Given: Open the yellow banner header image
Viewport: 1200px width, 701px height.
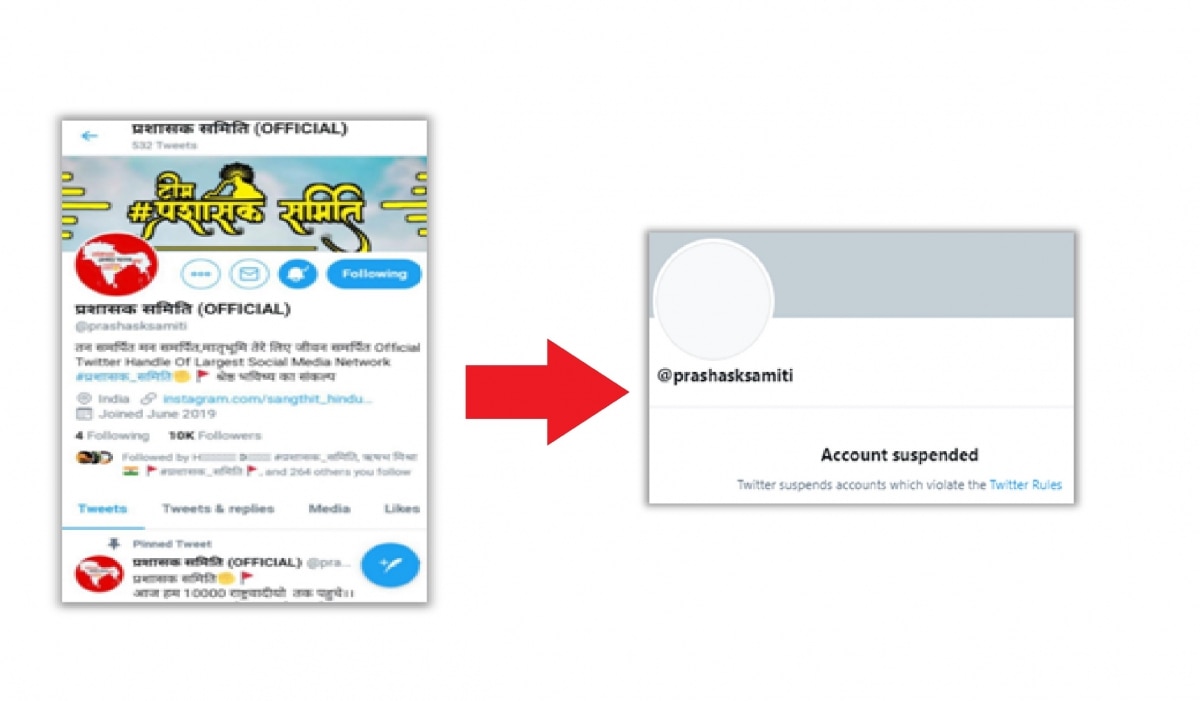Looking at the screenshot, I should [x=245, y=203].
